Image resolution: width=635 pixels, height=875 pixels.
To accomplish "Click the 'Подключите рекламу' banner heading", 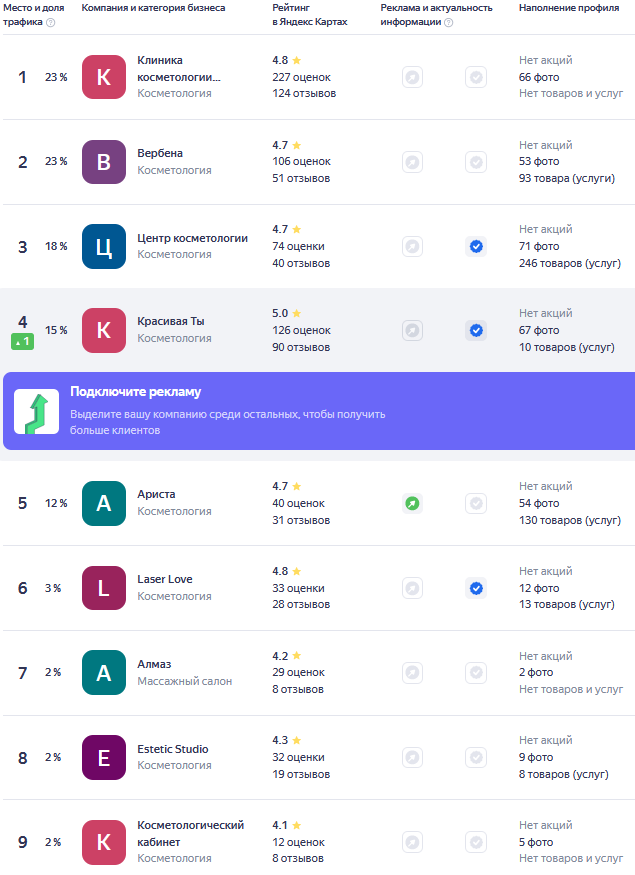I will (x=136, y=392).
